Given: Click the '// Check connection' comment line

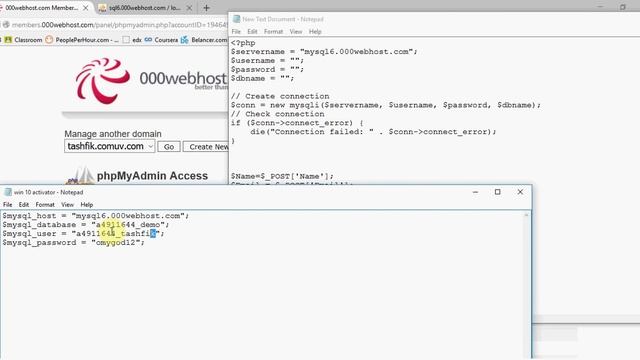Looking at the screenshot, I should point(278,114).
